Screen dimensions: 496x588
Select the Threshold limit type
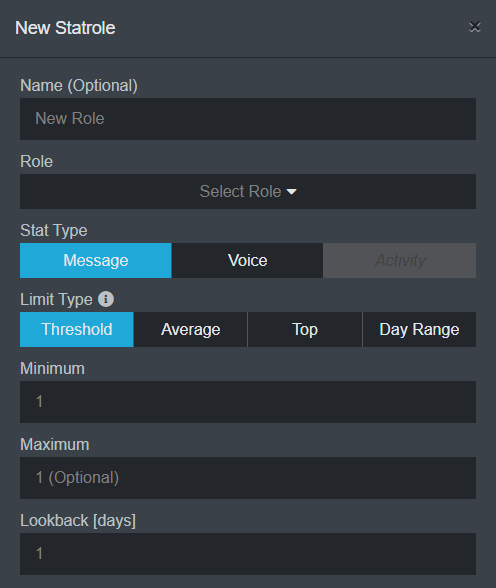coord(77,330)
